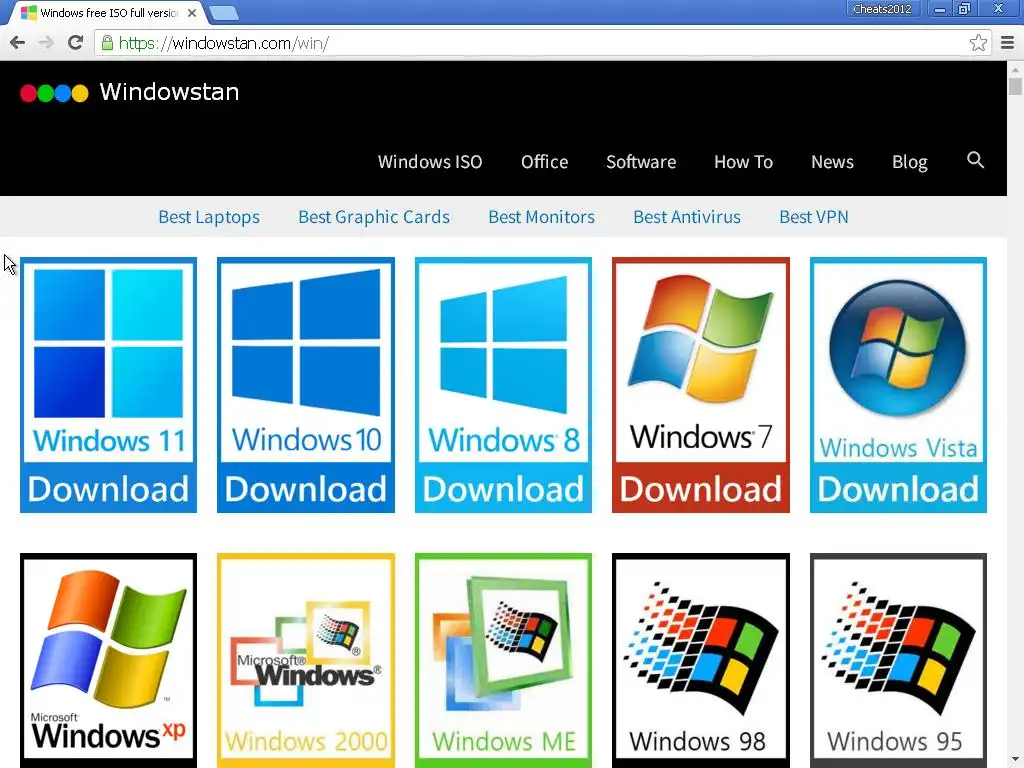Open the Windows 95 tile
This screenshot has width=1024, height=768.
(x=898, y=660)
